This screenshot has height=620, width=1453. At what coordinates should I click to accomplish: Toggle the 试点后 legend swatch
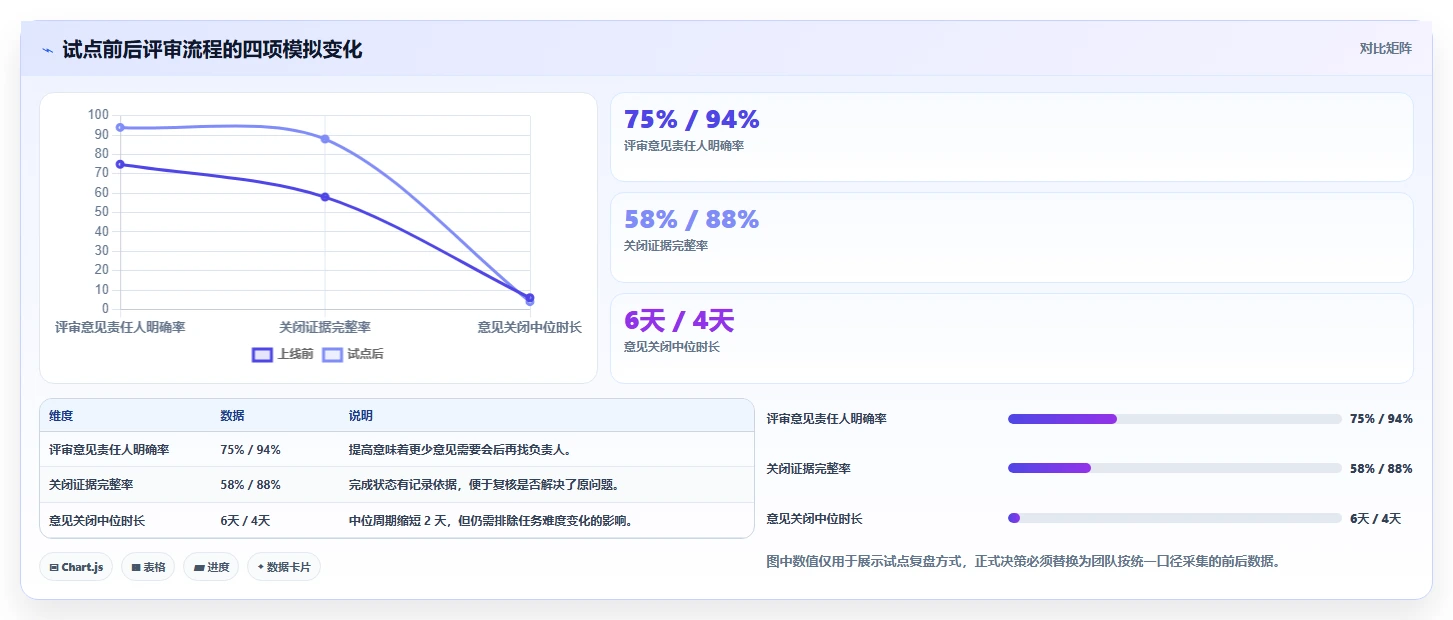[x=332, y=354]
